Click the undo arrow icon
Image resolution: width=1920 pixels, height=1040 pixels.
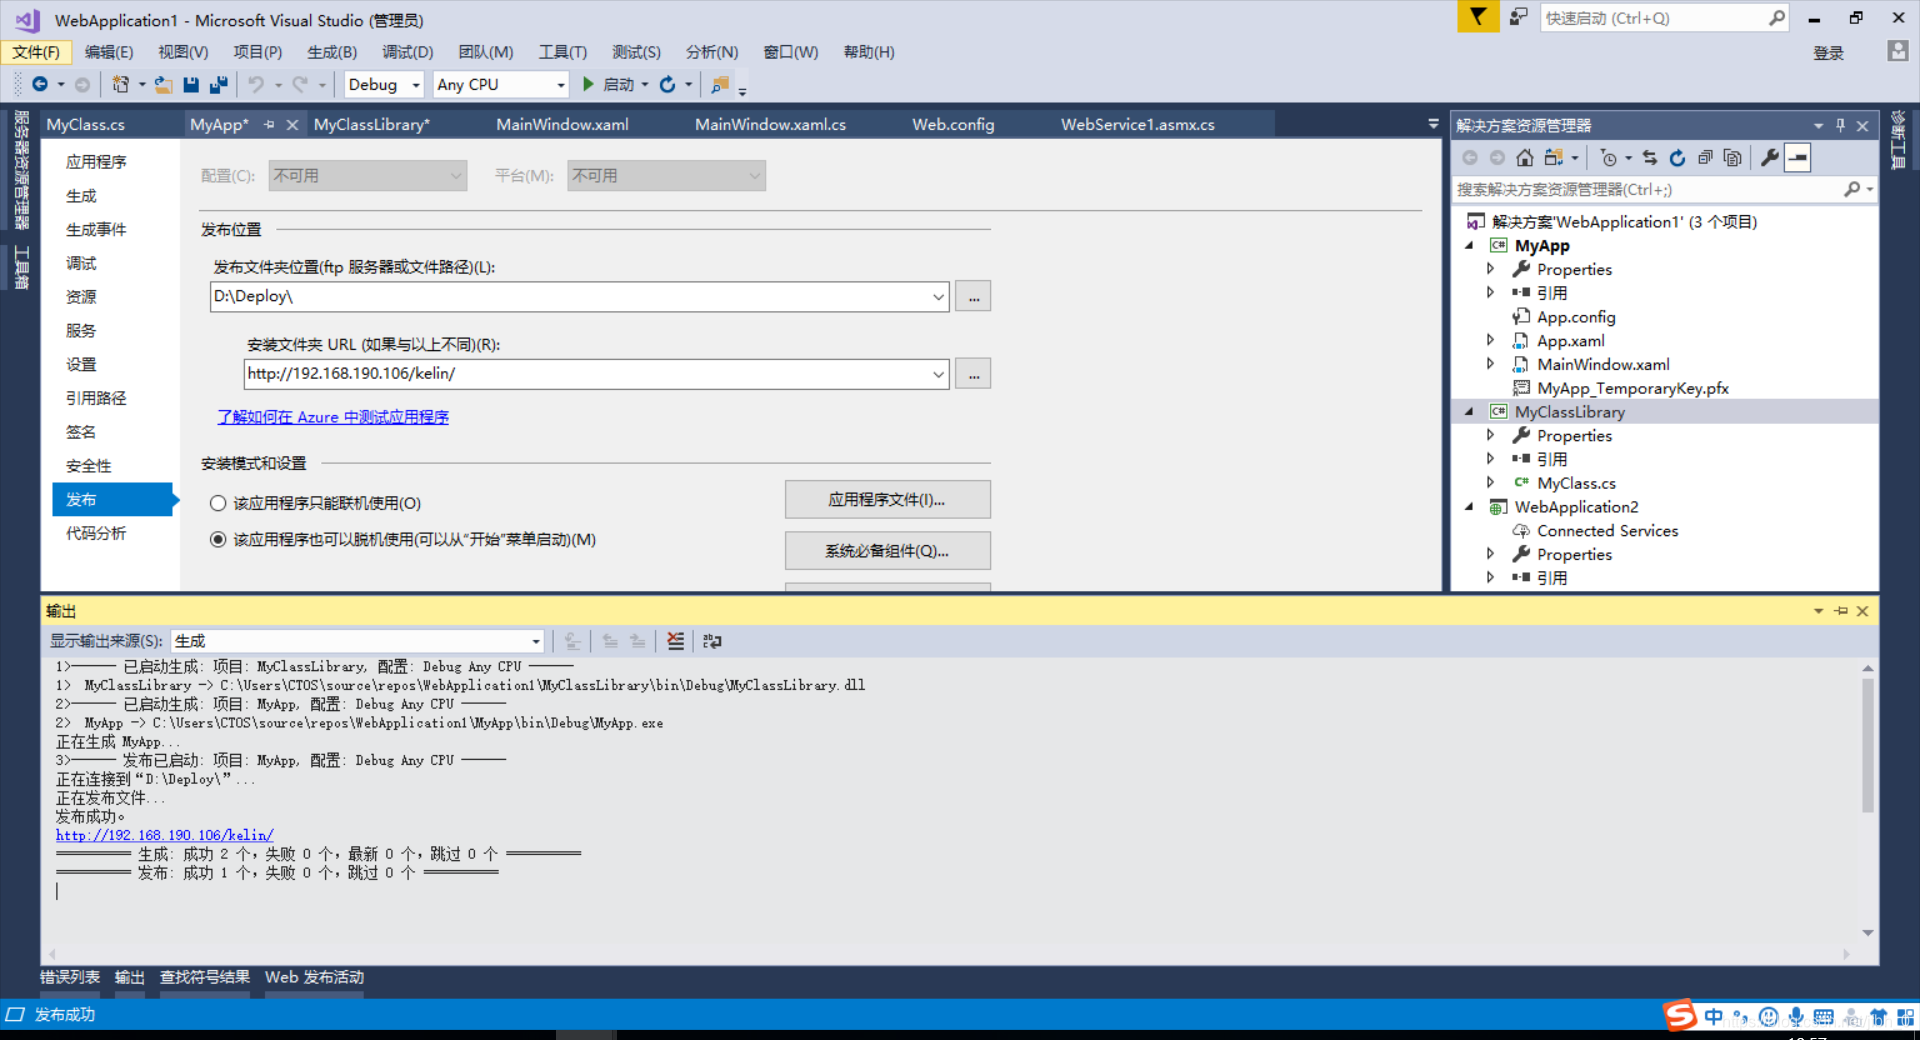click(x=256, y=85)
